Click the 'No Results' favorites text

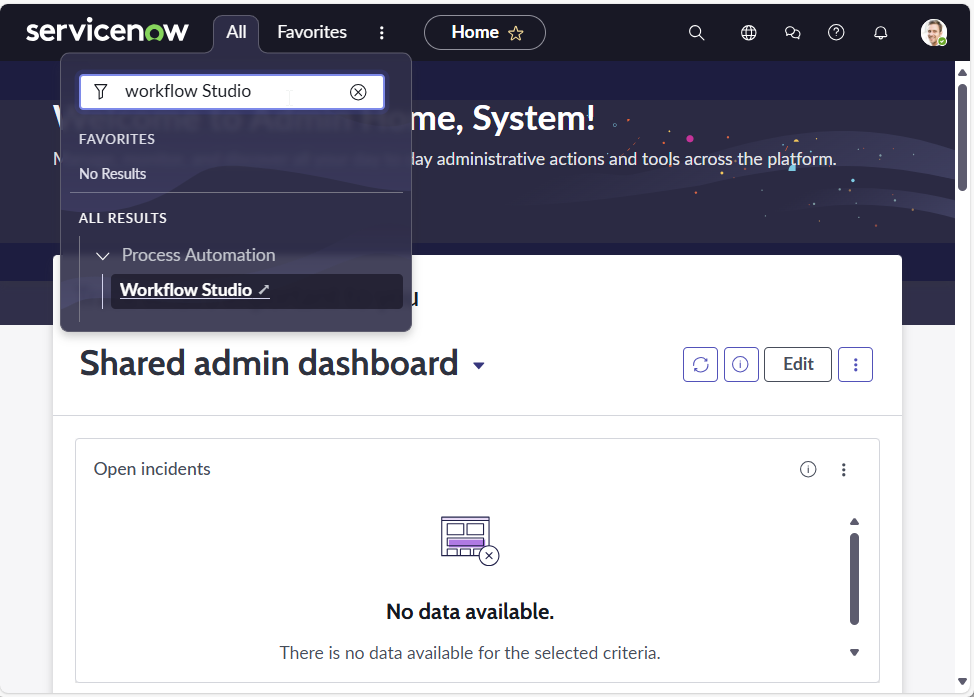112,174
